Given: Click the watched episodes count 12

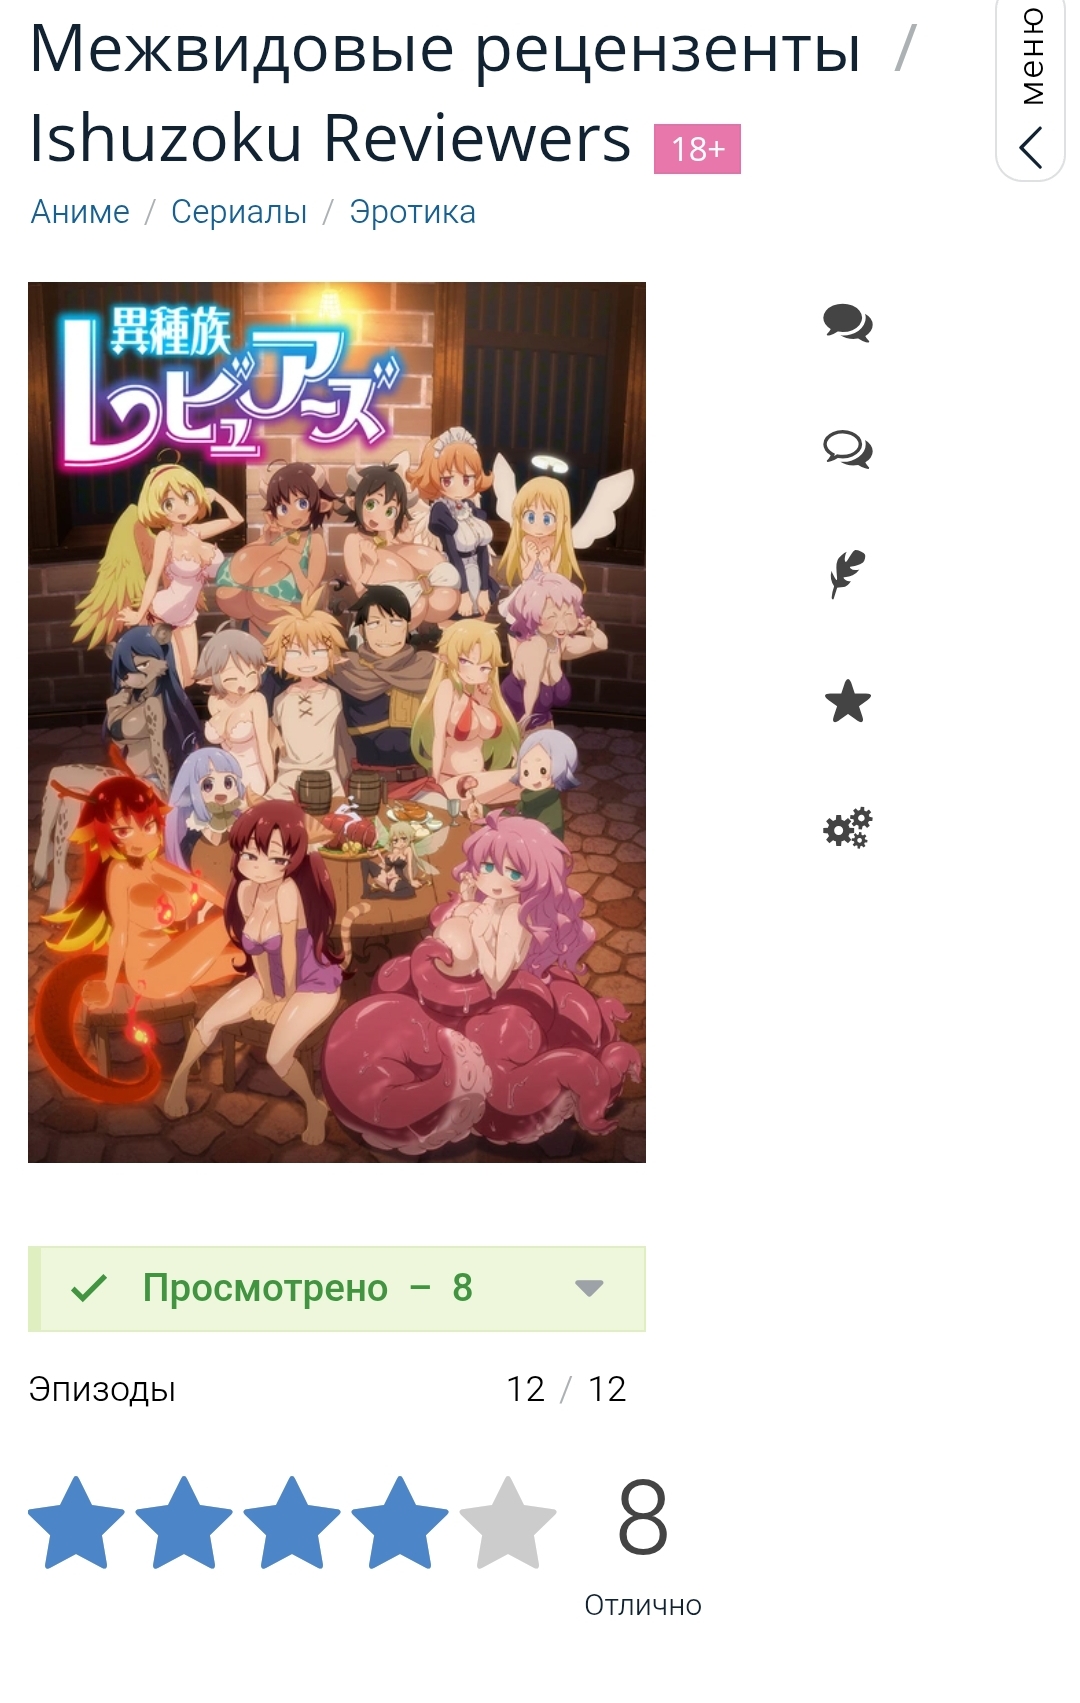Looking at the screenshot, I should click(x=525, y=1389).
